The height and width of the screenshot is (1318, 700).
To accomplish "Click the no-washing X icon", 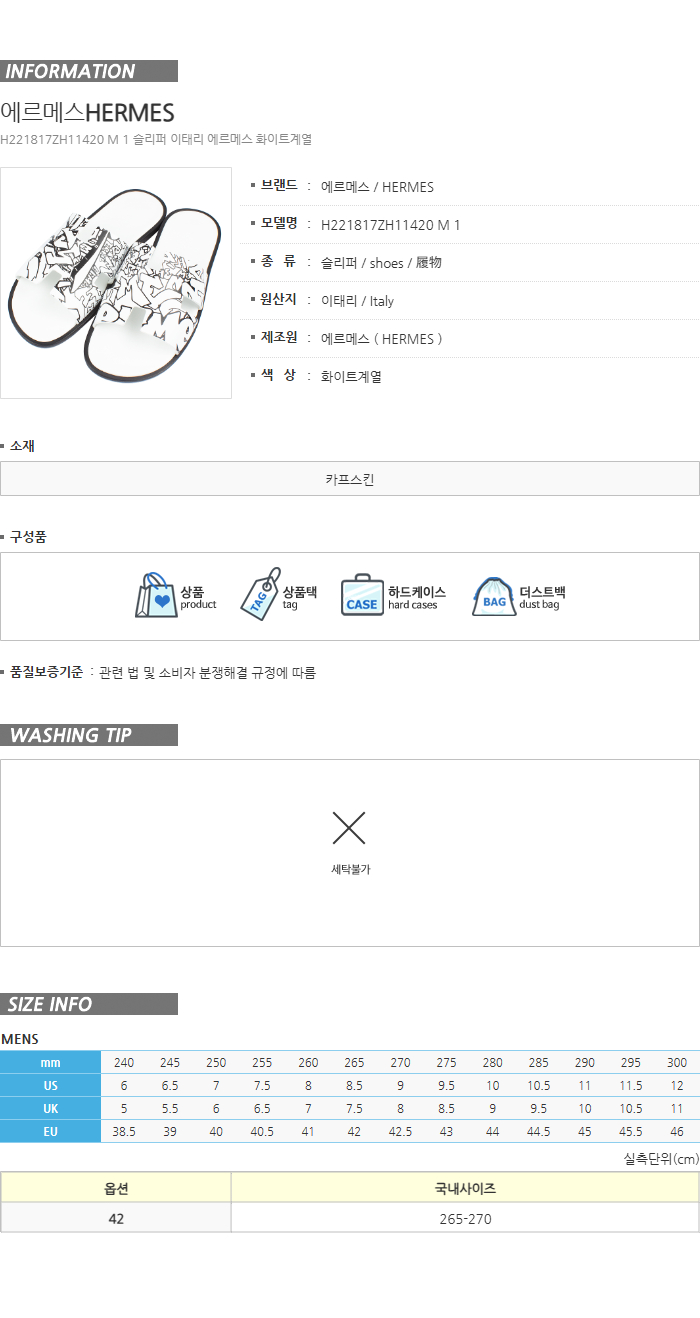I will click(349, 828).
